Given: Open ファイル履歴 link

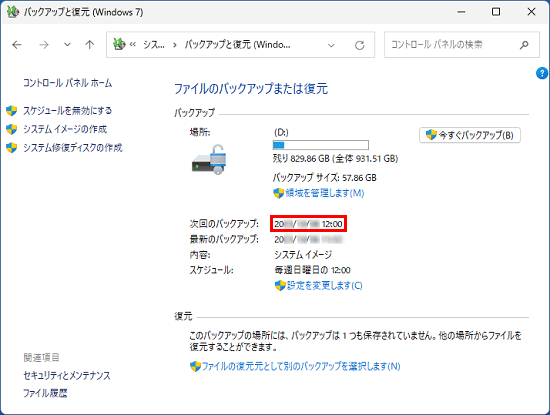Looking at the screenshot, I should point(45,393).
